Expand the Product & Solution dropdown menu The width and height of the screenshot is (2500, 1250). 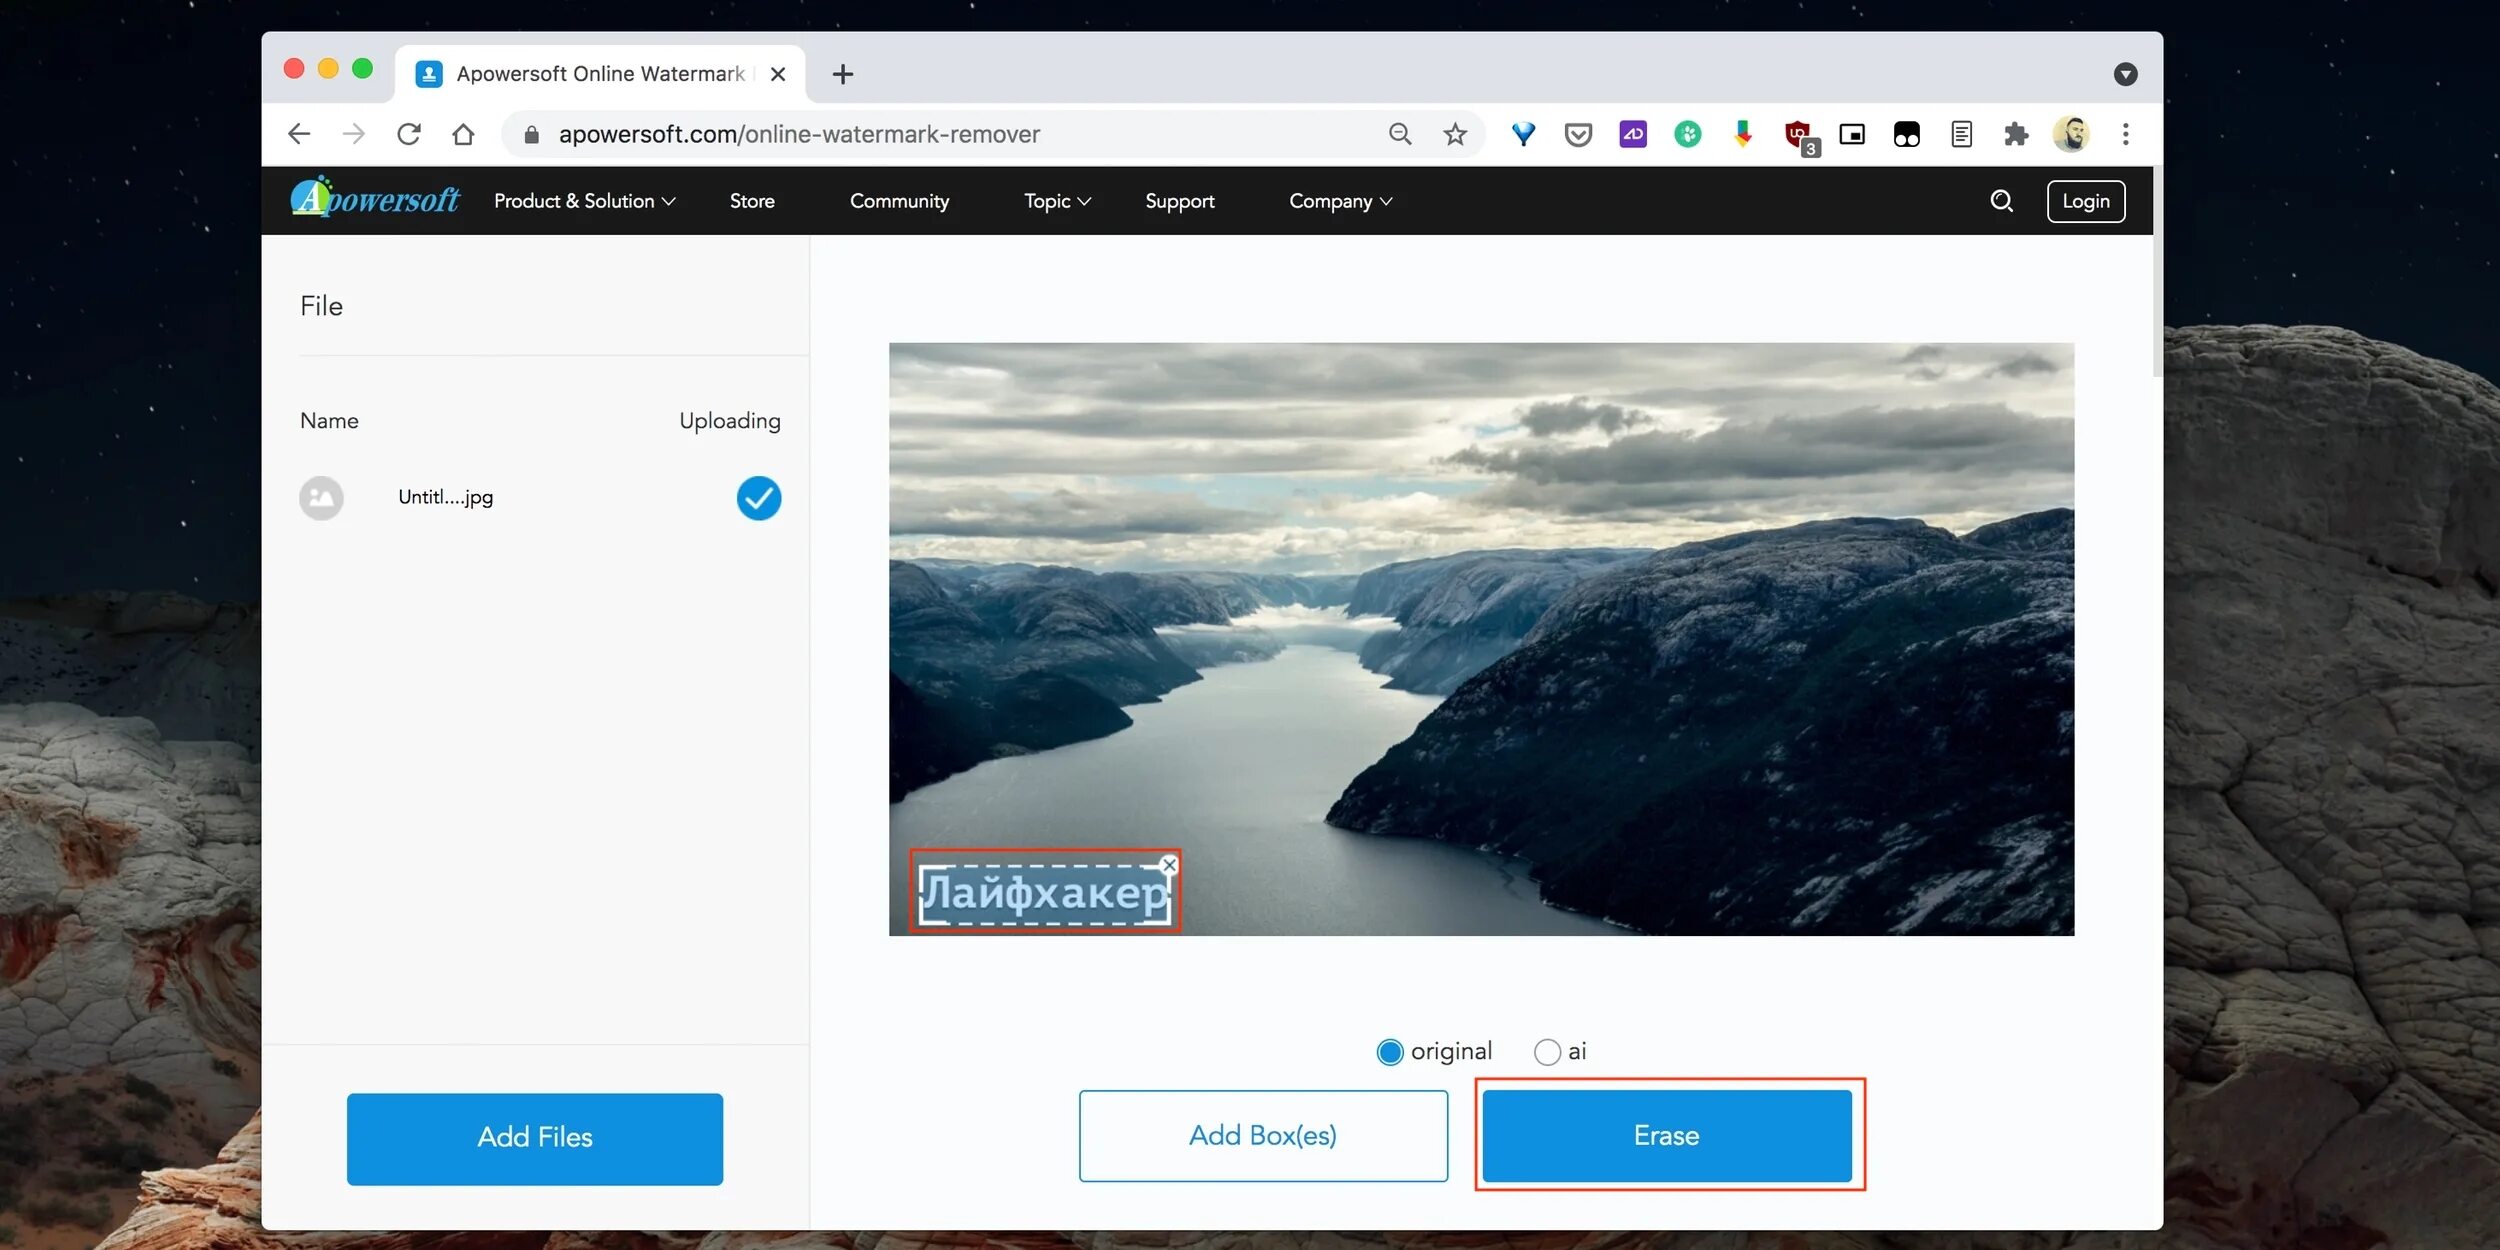click(585, 199)
